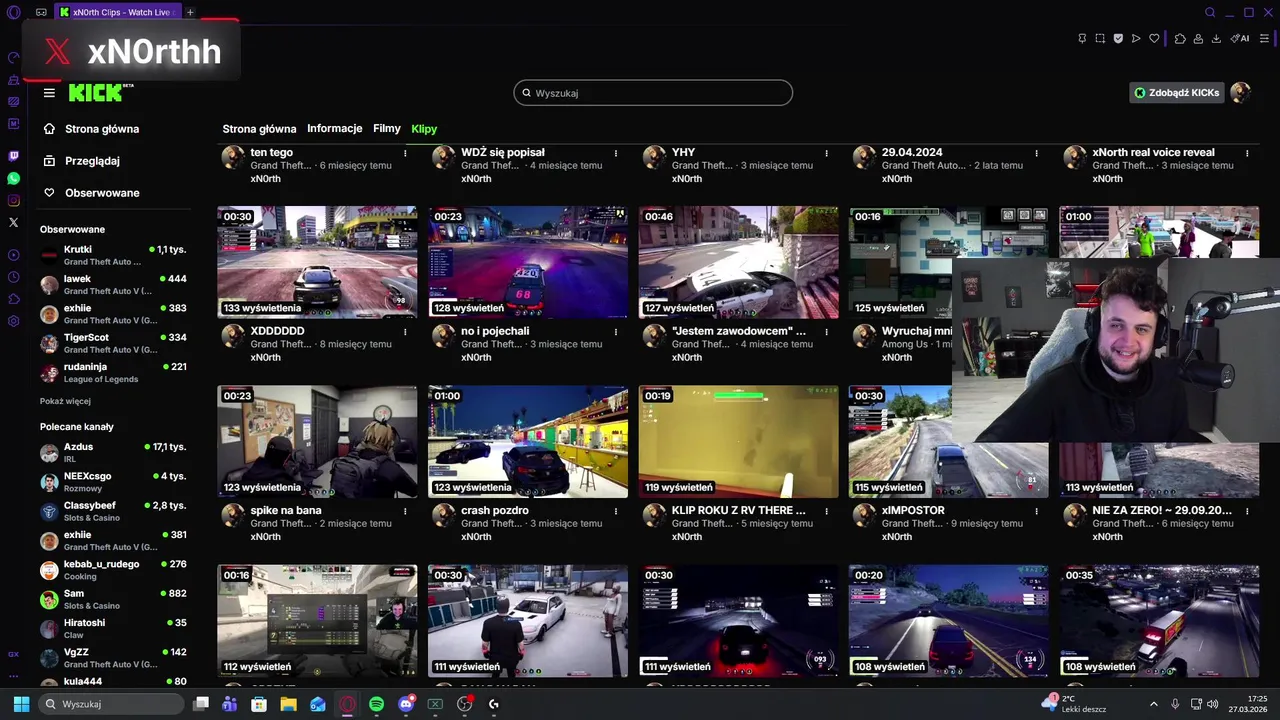Open options menu for clip 'spike na bana'
Viewport: 1280px width, 720px height.
pyautogui.click(x=405, y=510)
